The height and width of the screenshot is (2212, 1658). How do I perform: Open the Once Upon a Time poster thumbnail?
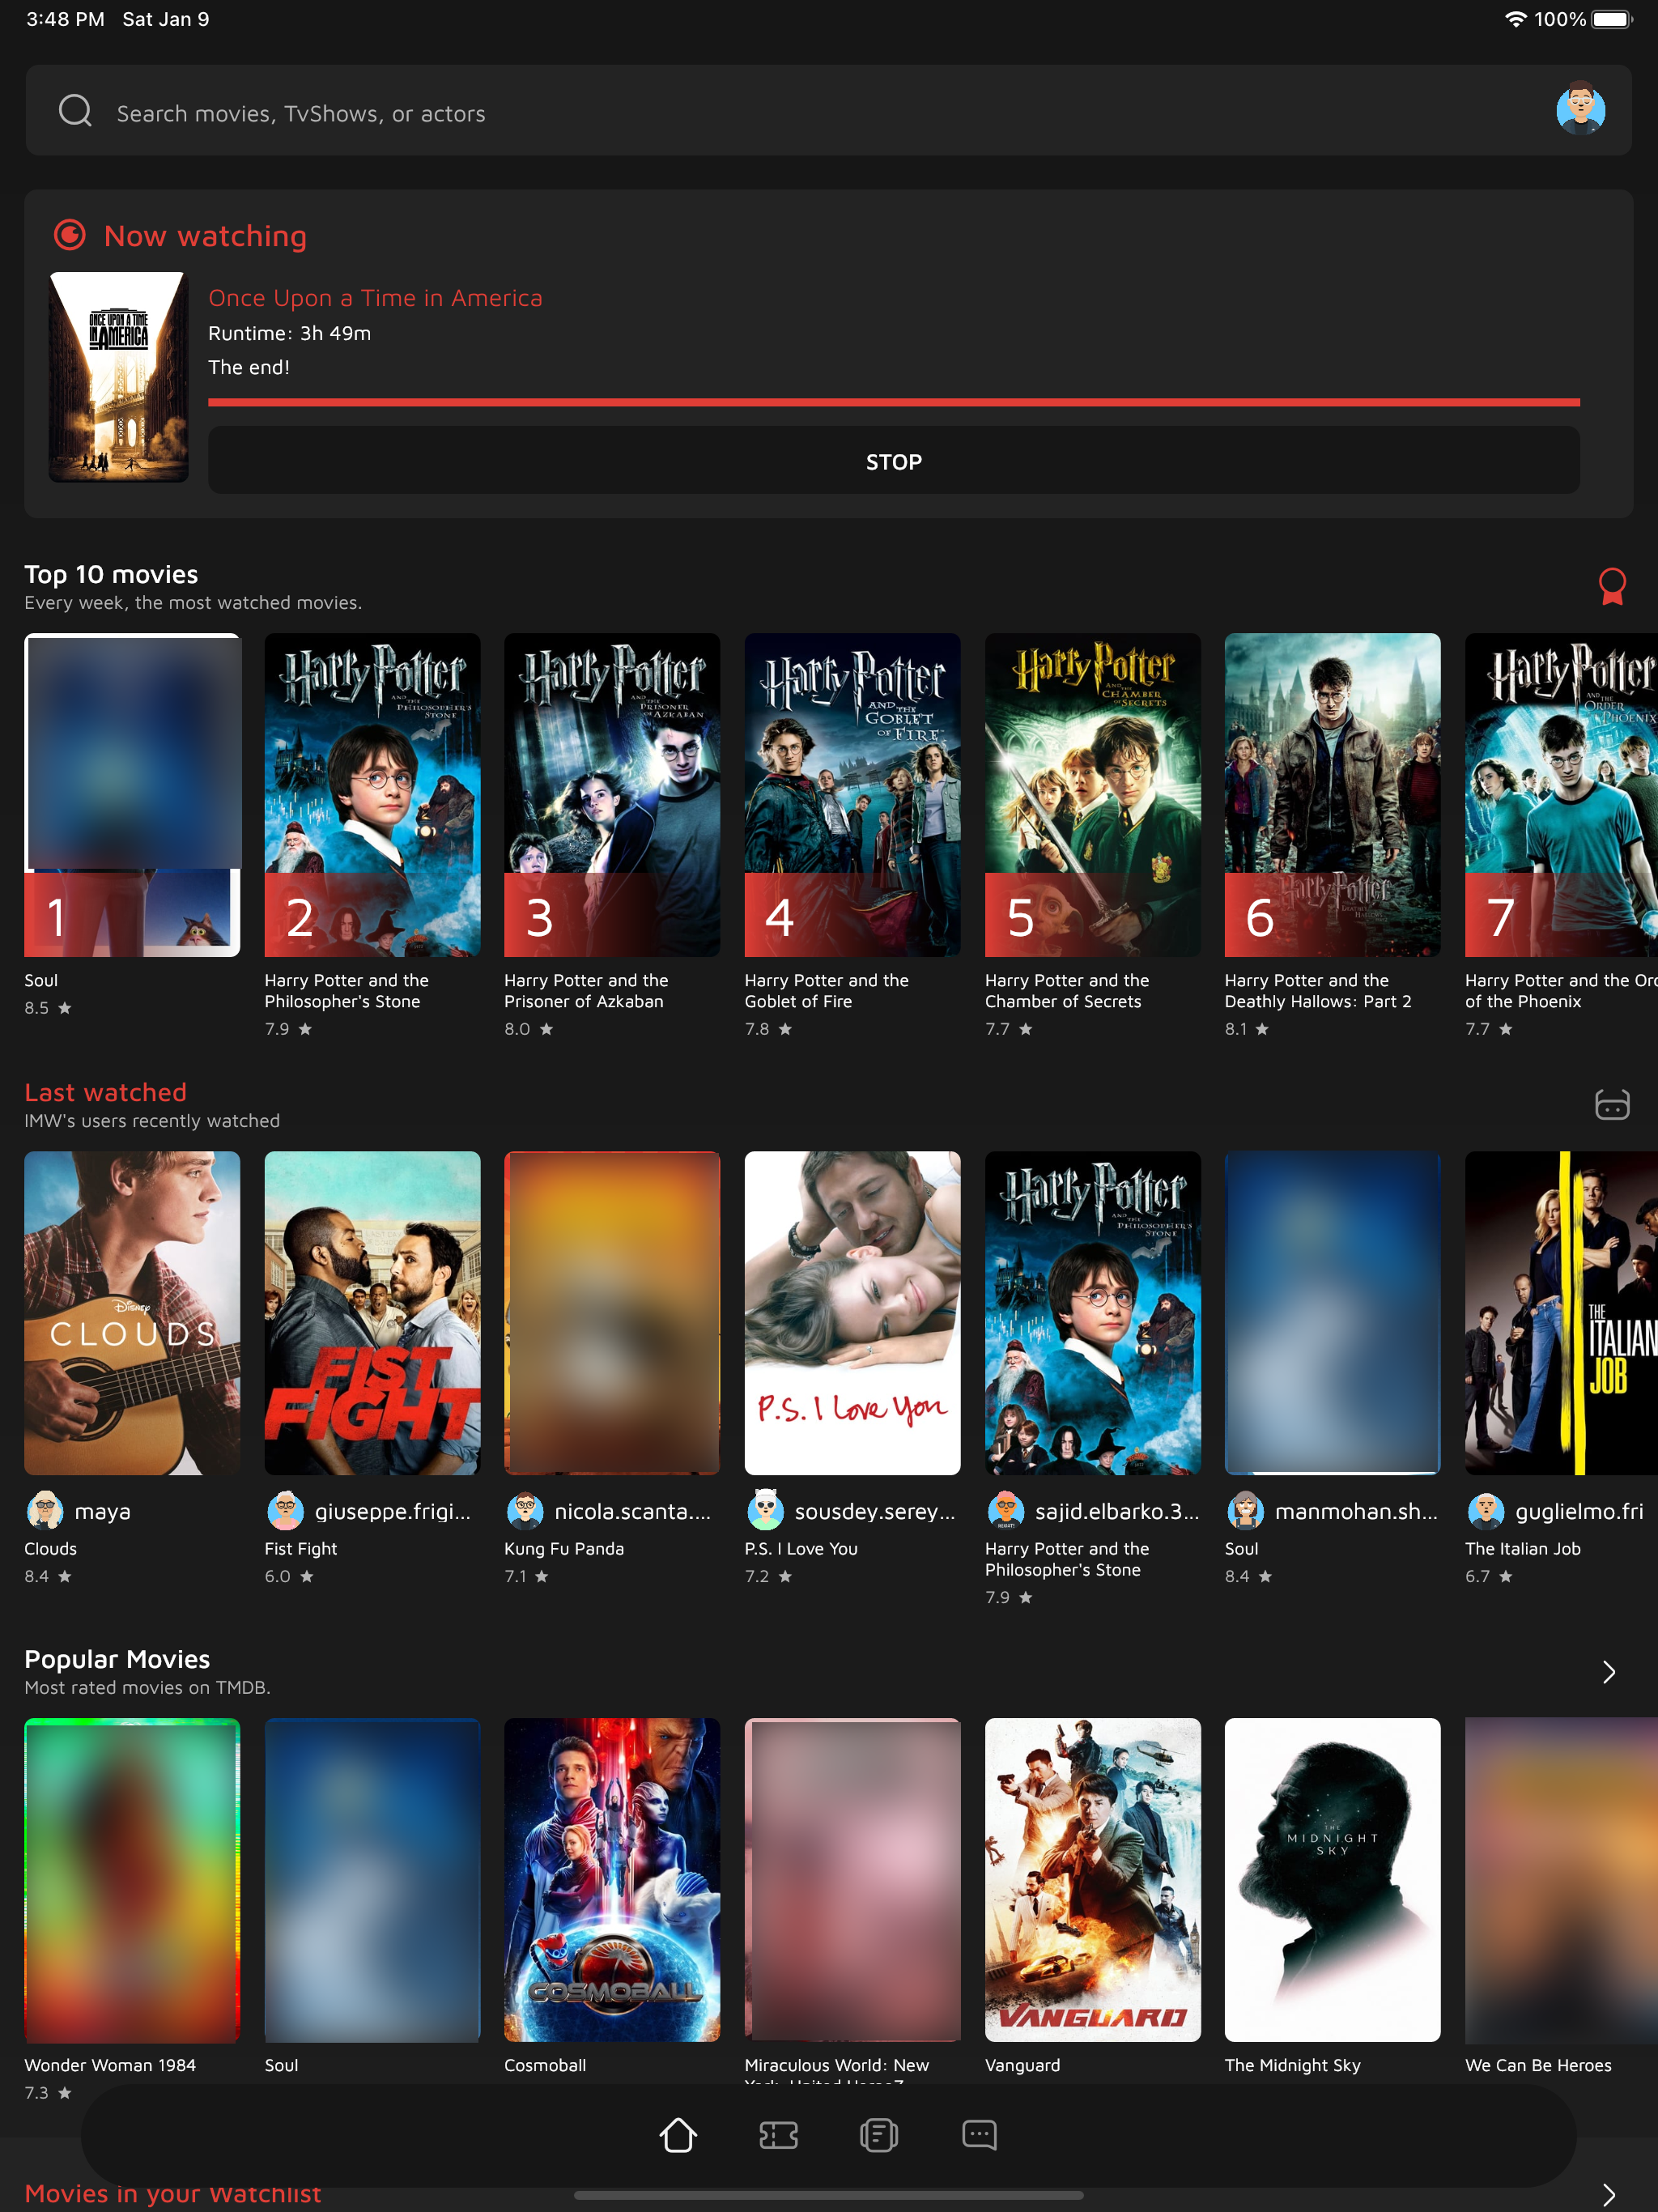point(119,377)
